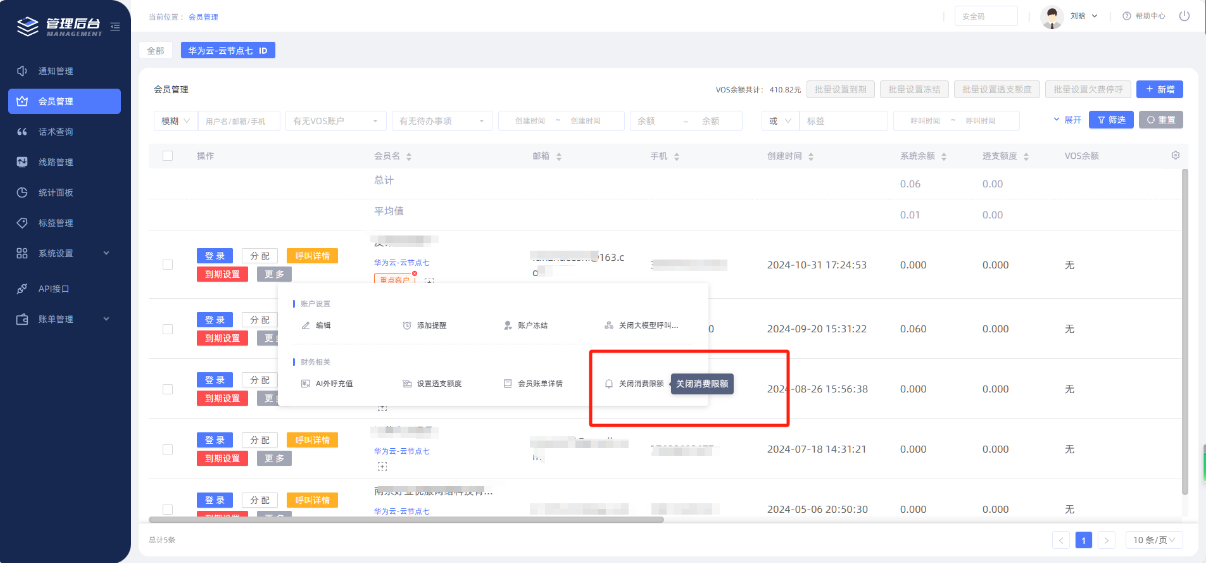Viewport: 1206px width, 563px height.
Task: Open the 10条/页 page size dropdown
Action: (1155, 540)
